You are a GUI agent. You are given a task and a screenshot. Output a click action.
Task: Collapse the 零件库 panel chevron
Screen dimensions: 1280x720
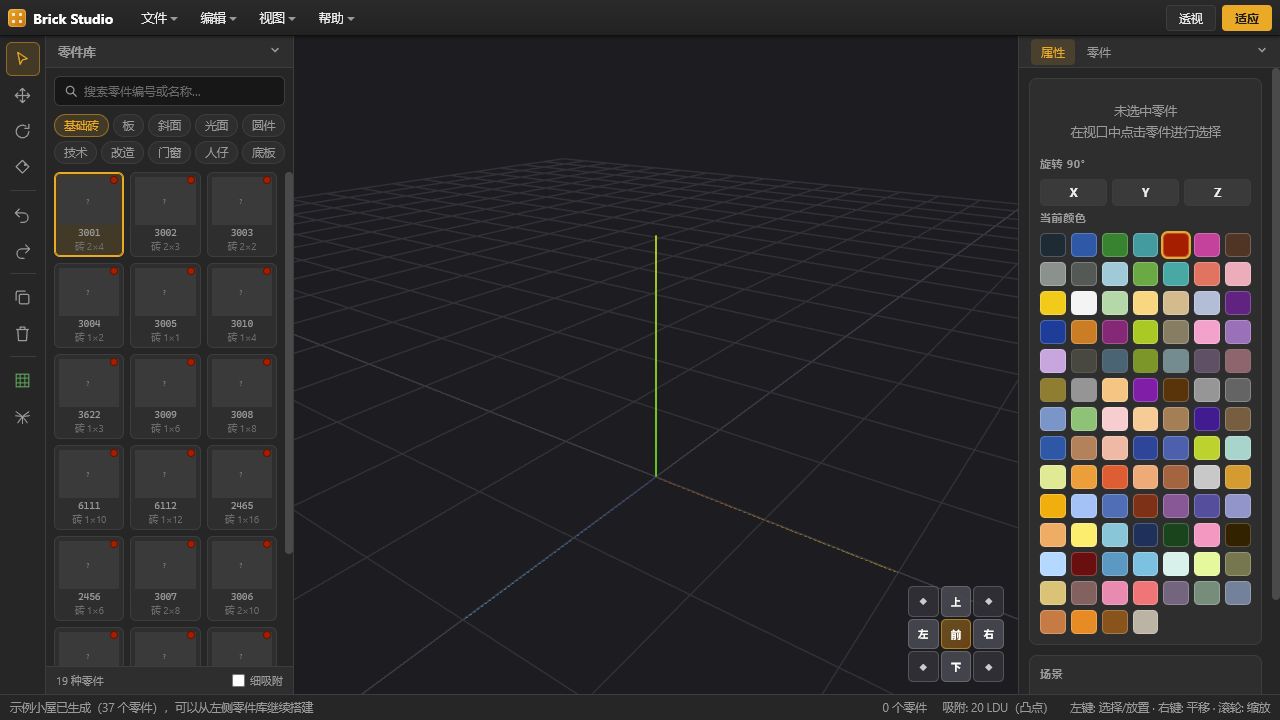[275, 51]
